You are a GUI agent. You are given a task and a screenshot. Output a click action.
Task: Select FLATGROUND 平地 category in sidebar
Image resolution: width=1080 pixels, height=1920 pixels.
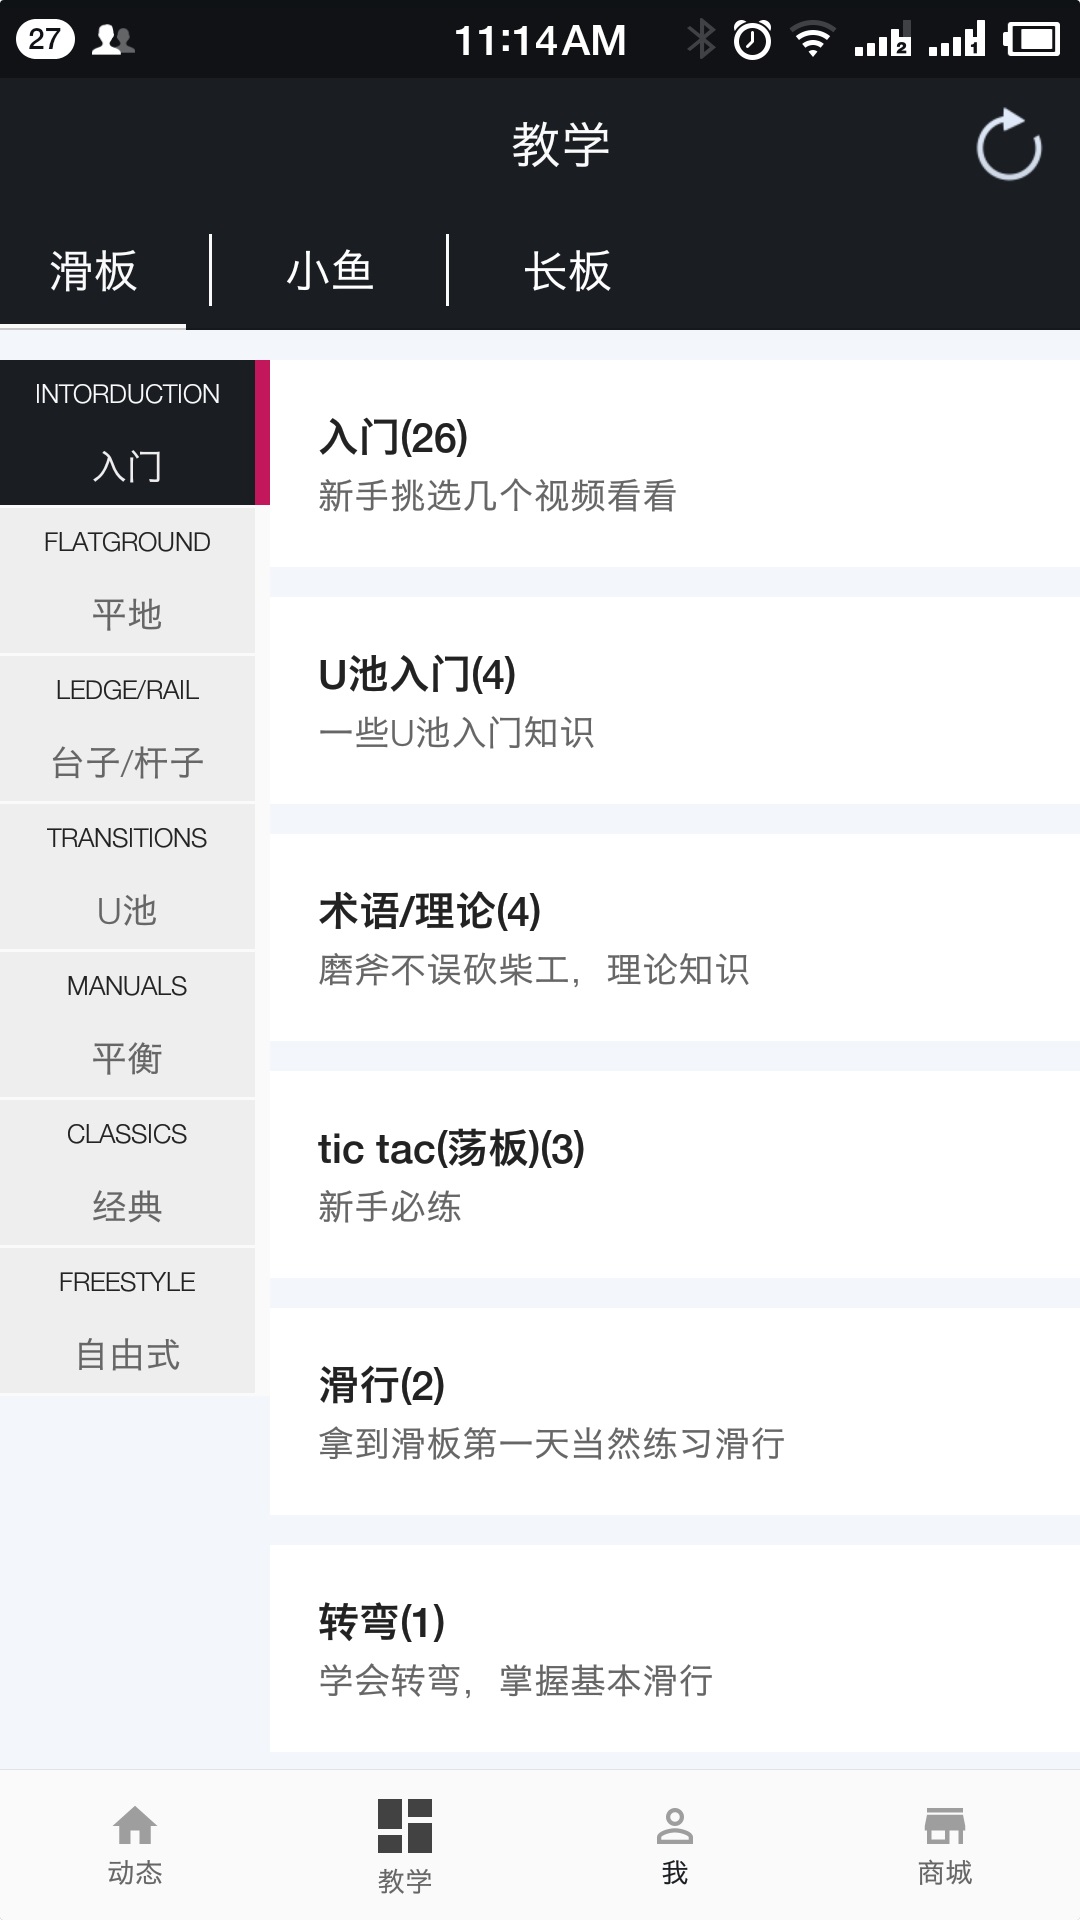pyautogui.click(x=127, y=580)
